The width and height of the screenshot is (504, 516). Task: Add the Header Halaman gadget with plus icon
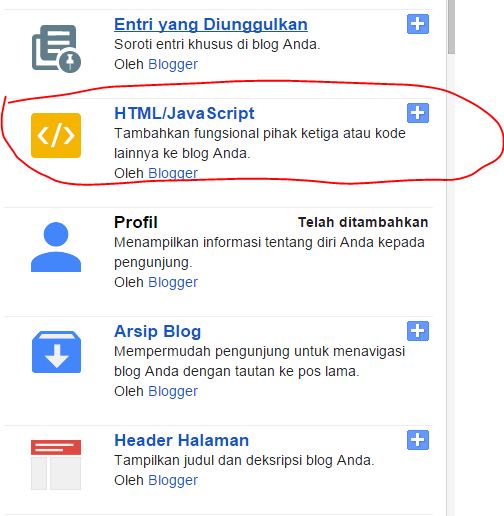(418, 440)
